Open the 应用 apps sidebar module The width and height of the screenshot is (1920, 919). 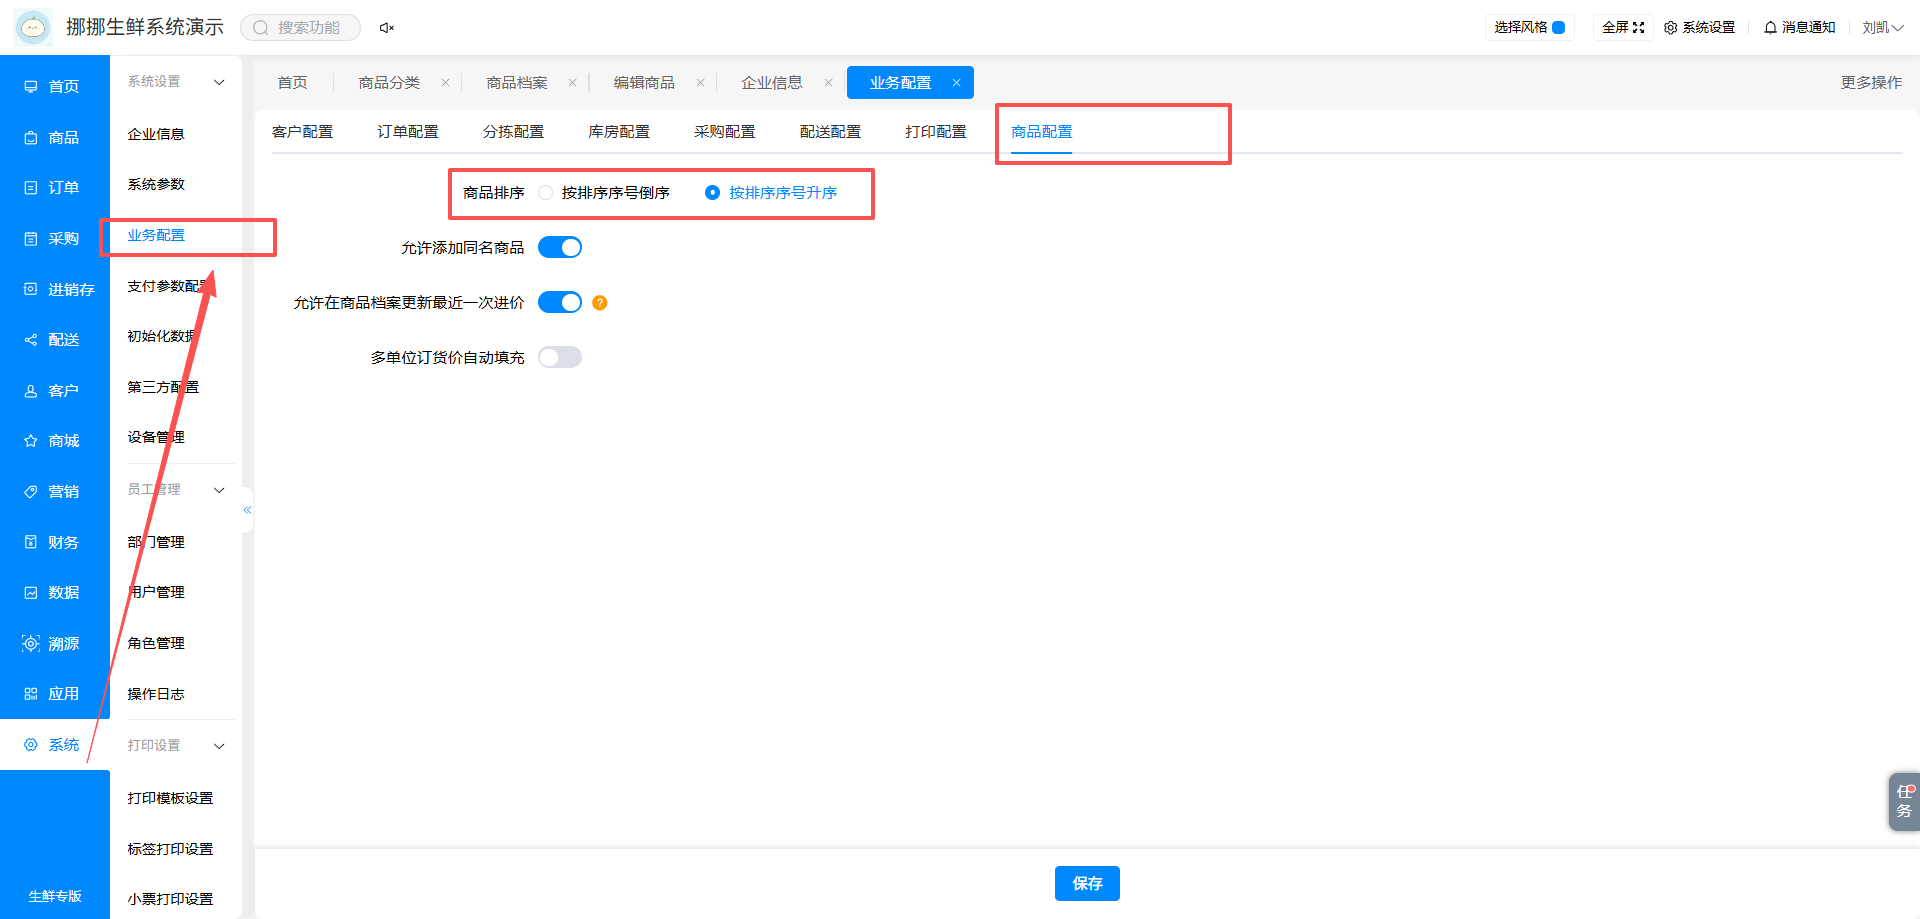click(x=52, y=693)
